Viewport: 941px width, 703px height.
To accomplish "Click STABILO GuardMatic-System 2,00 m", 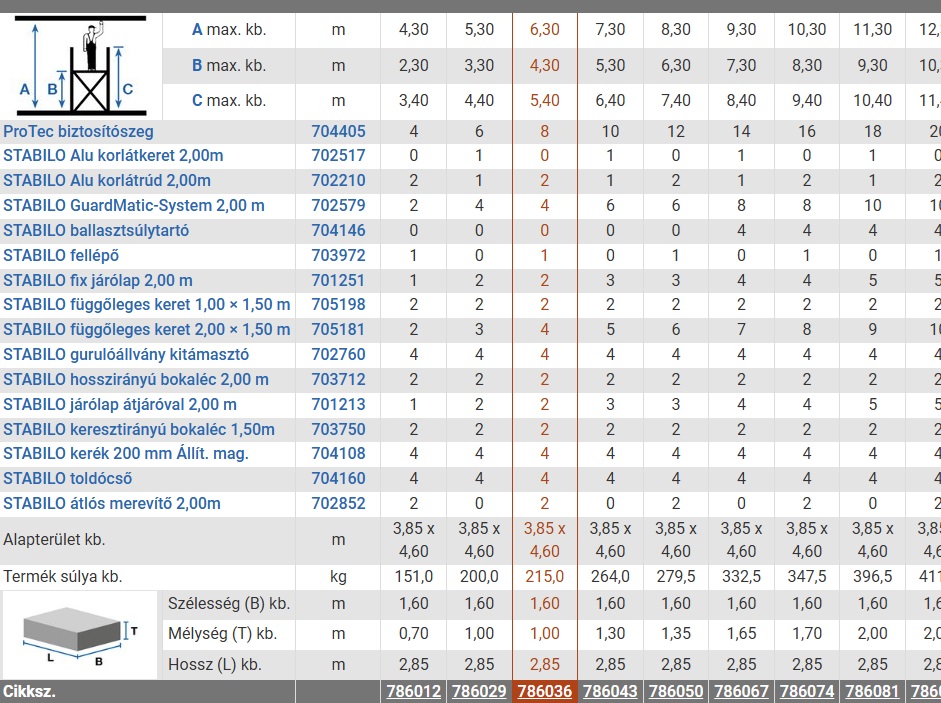I will coord(134,205).
